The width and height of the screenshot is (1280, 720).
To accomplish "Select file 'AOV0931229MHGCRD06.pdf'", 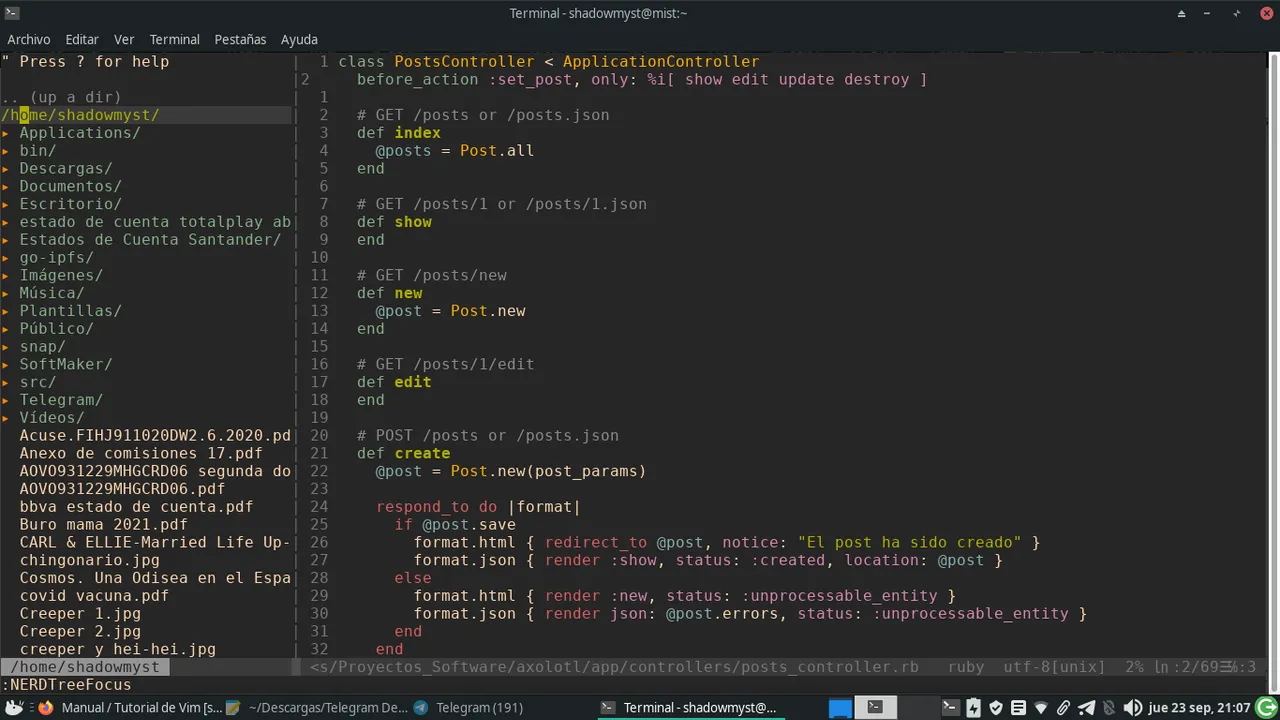I will point(122,489).
